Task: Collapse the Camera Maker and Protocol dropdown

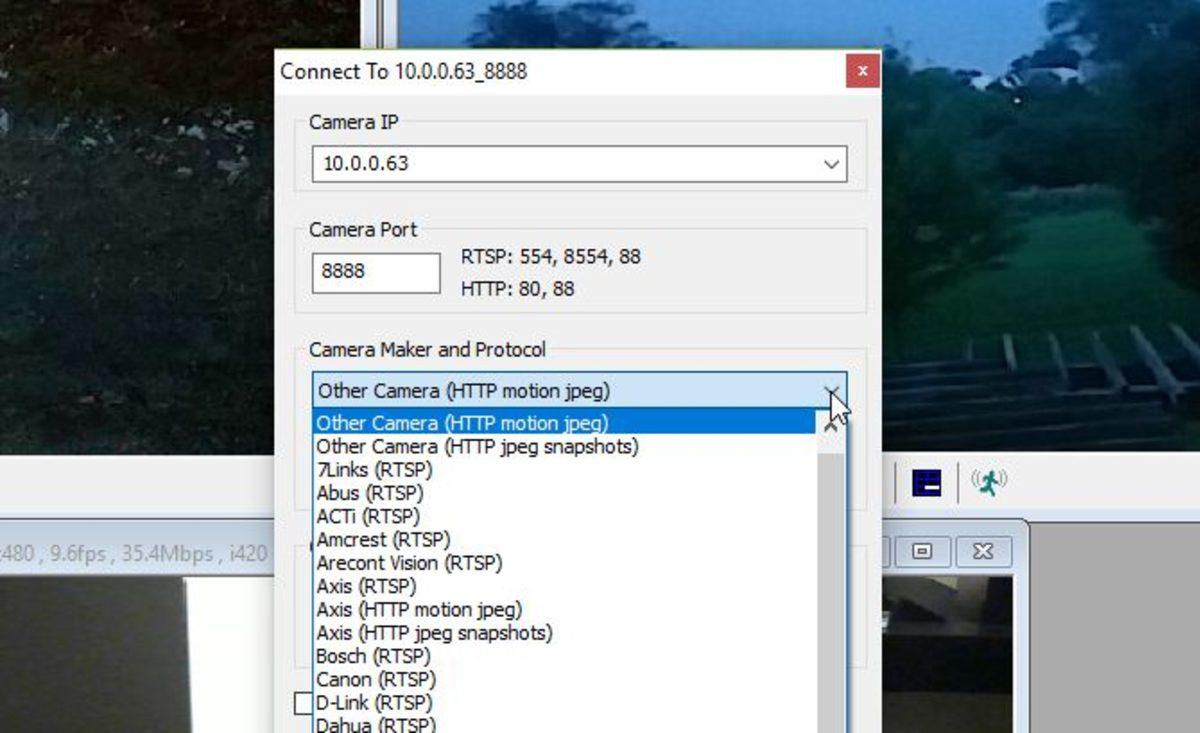Action: point(831,390)
